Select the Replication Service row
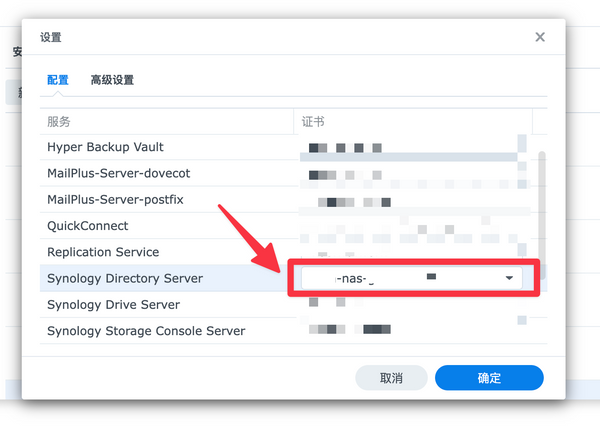 pos(103,252)
